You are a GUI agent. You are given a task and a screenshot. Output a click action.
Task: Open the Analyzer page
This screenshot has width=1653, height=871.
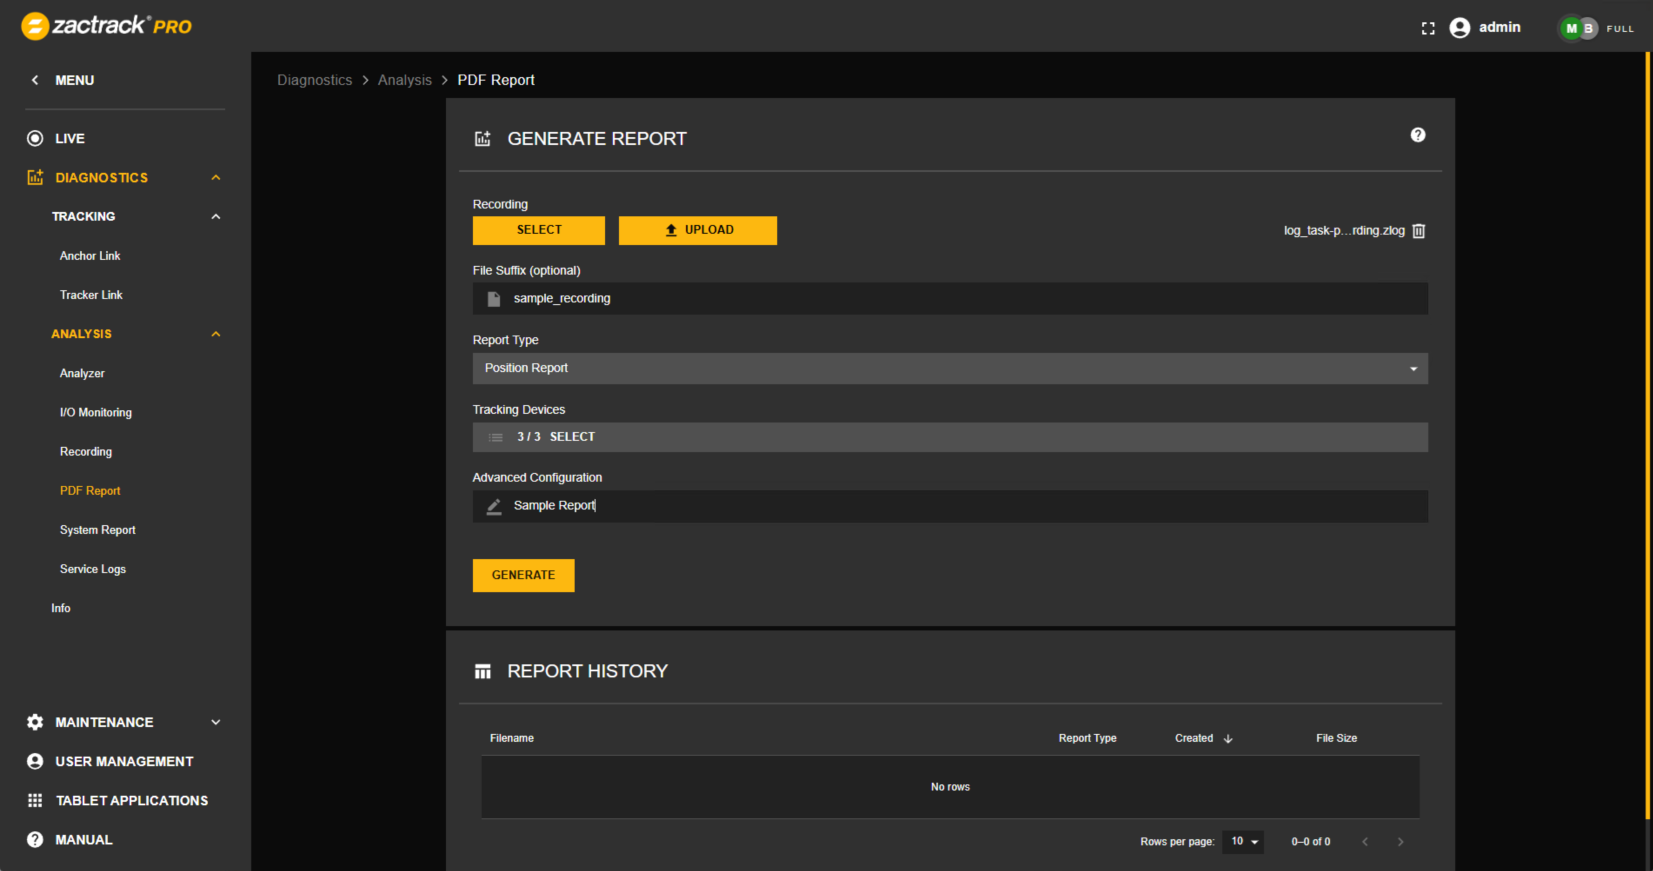pos(82,374)
